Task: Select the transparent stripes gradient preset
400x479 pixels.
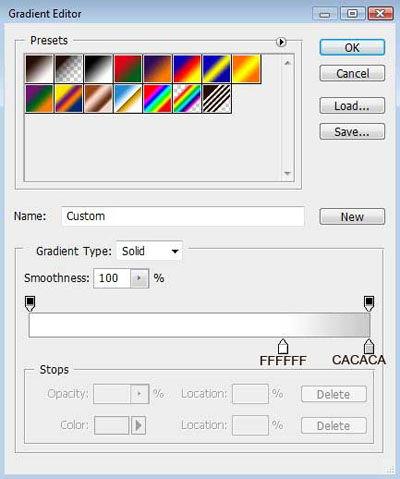Action: pyautogui.click(x=217, y=99)
